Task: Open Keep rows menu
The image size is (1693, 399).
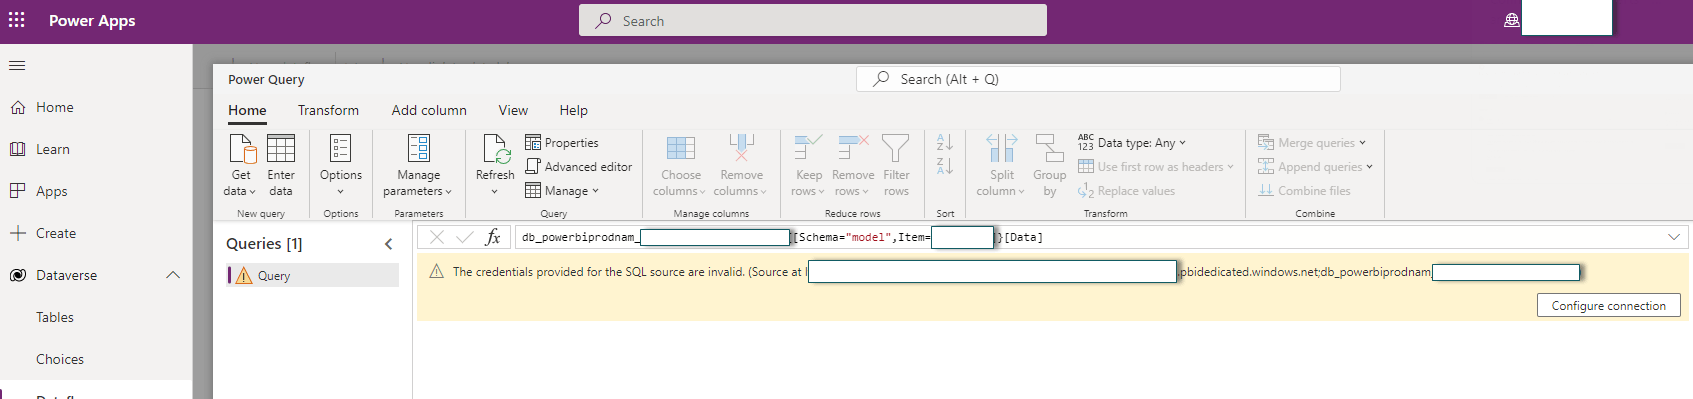Action: tap(808, 166)
